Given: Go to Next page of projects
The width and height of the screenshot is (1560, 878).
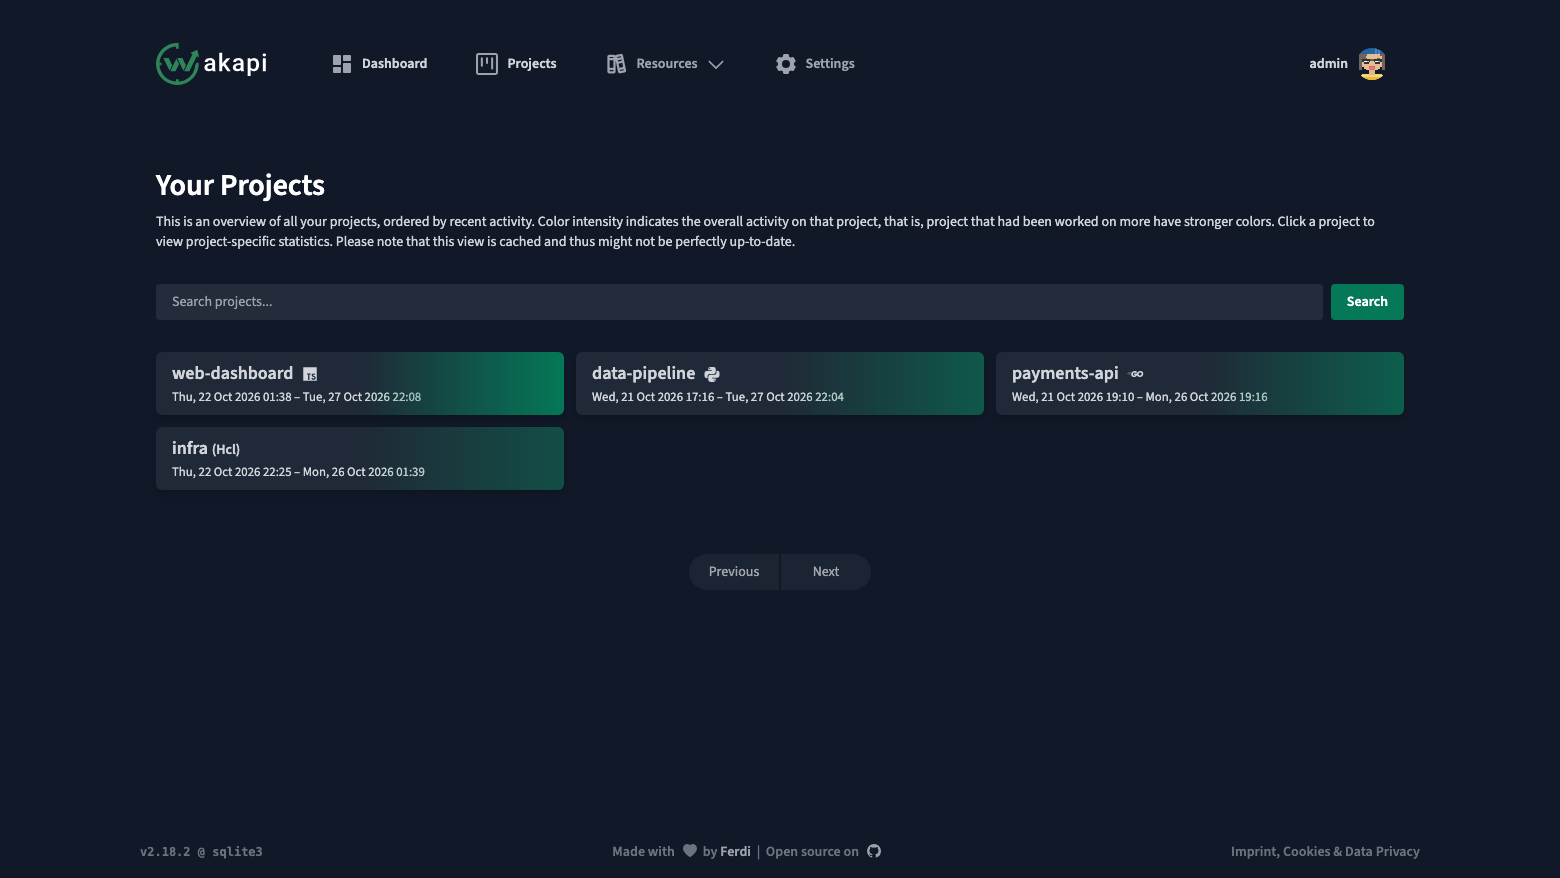Looking at the screenshot, I should pyautogui.click(x=826, y=572).
